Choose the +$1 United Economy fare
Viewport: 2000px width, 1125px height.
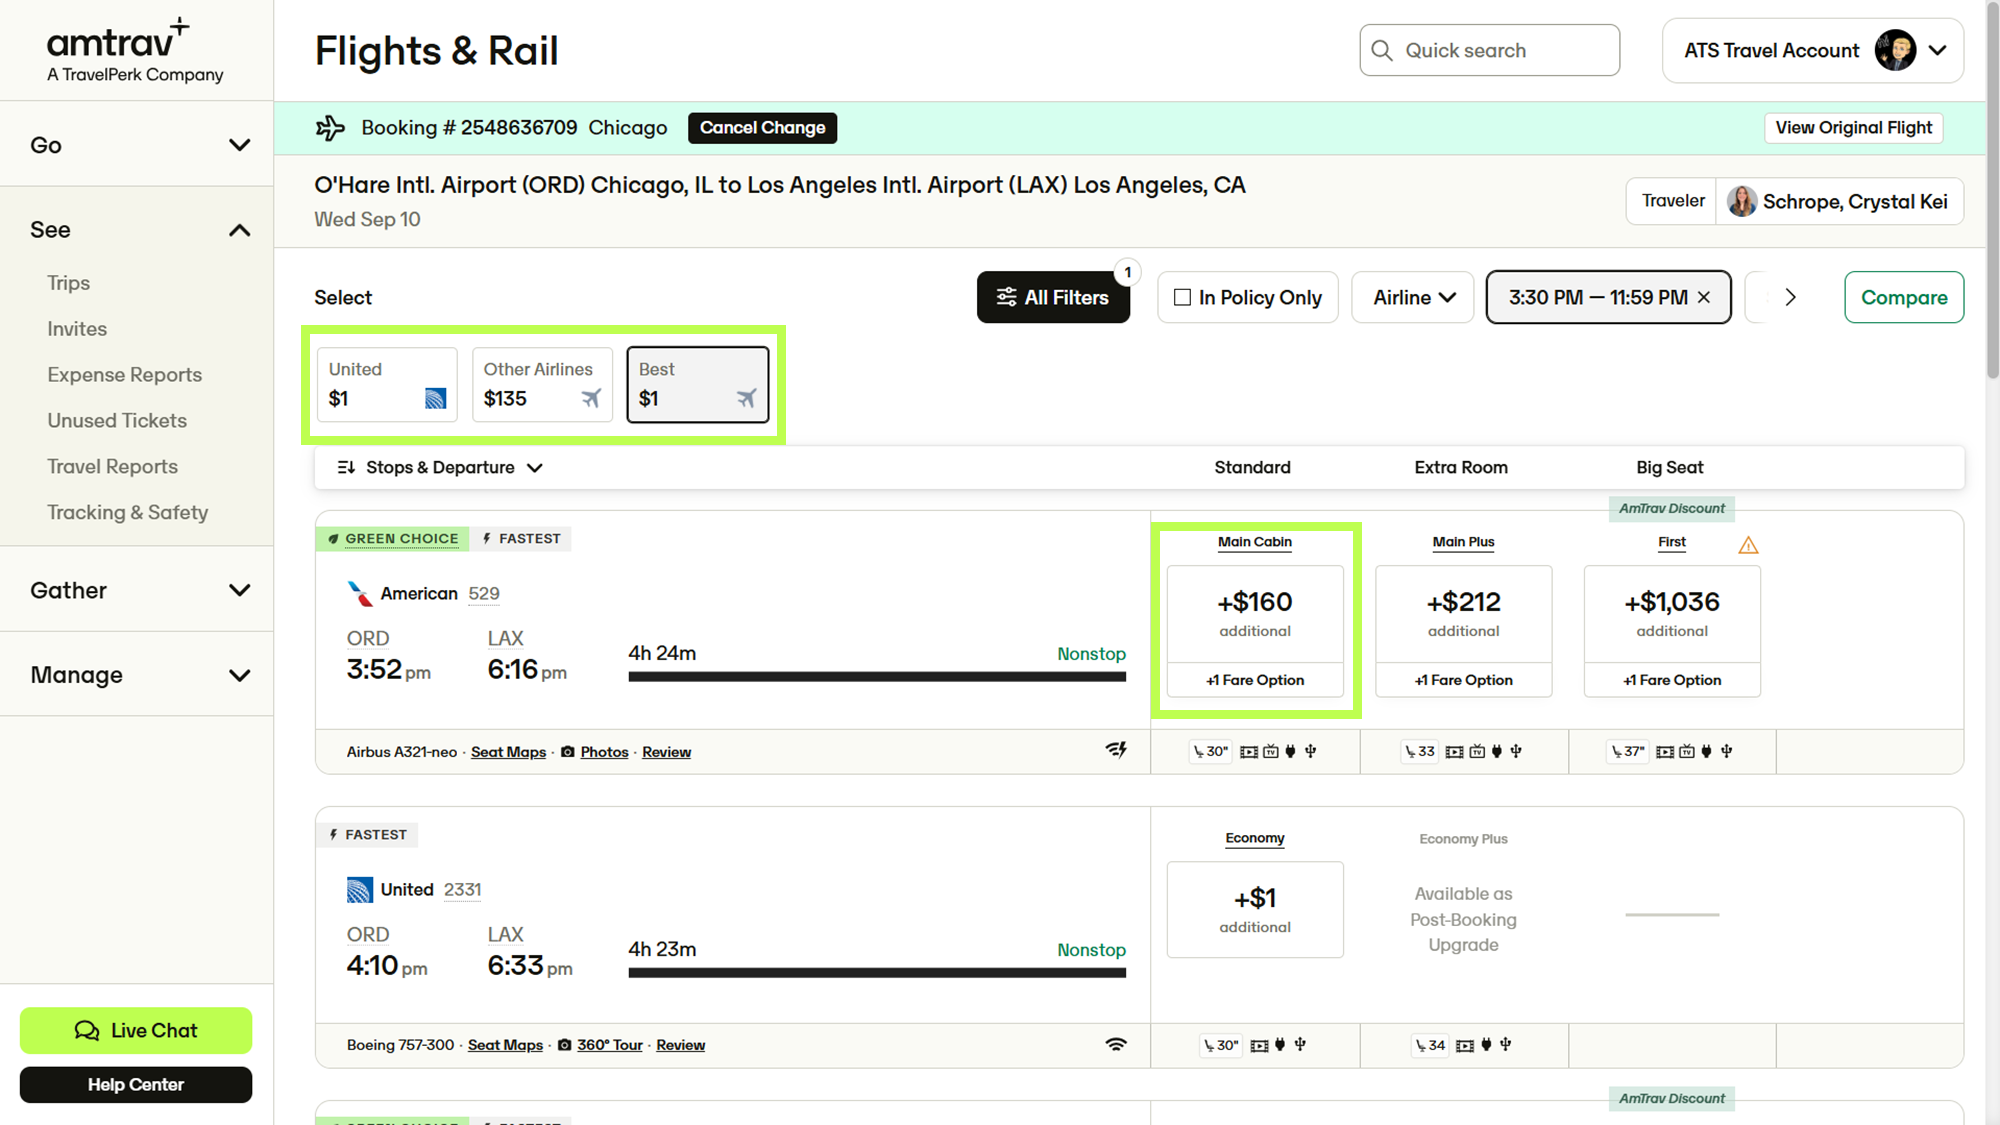click(x=1255, y=910)
